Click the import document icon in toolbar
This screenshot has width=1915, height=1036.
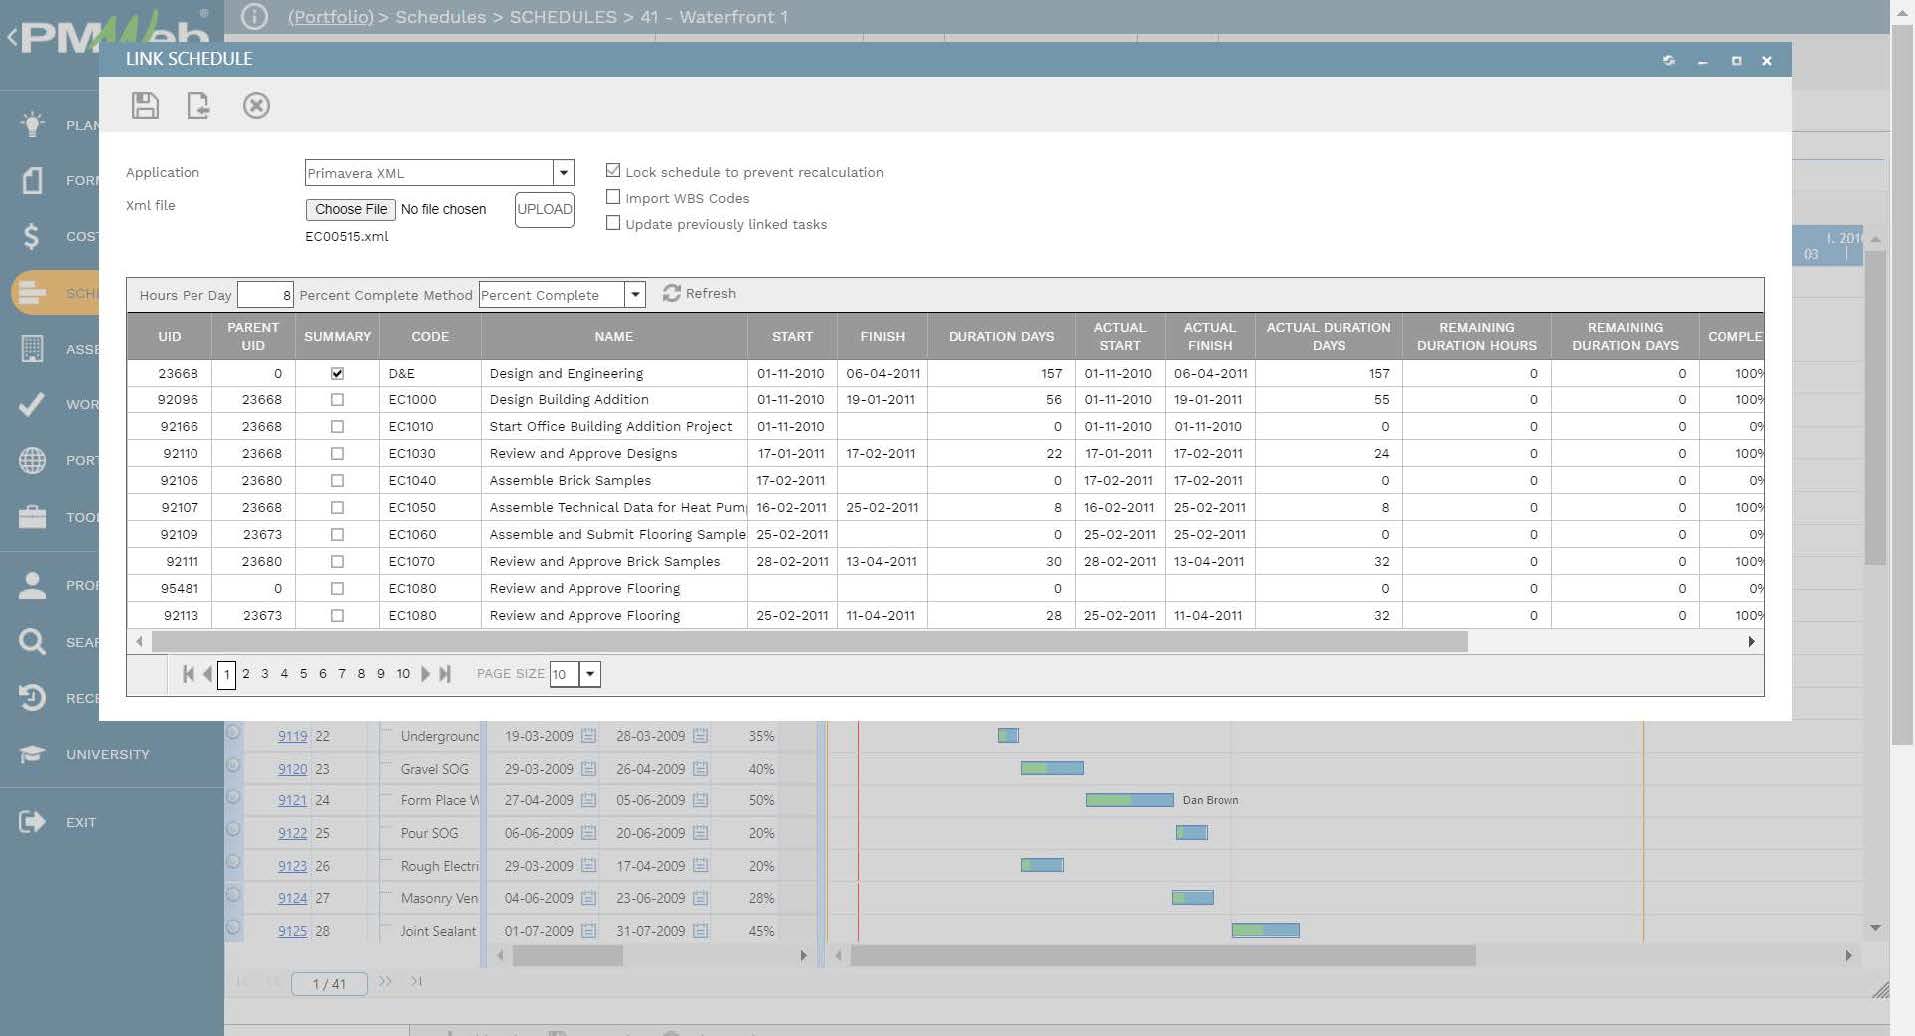[x=199, y=106]
